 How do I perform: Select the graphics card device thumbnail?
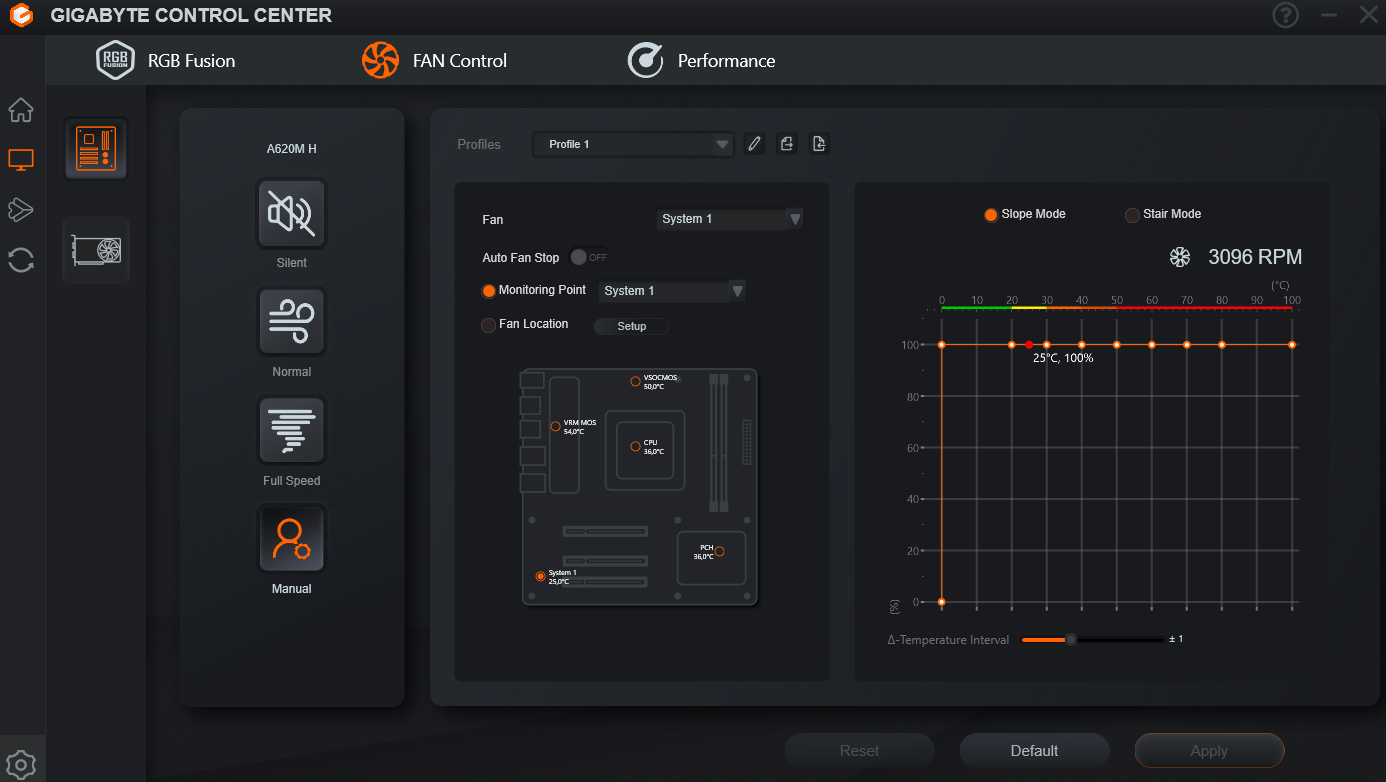tap(96, 250)
